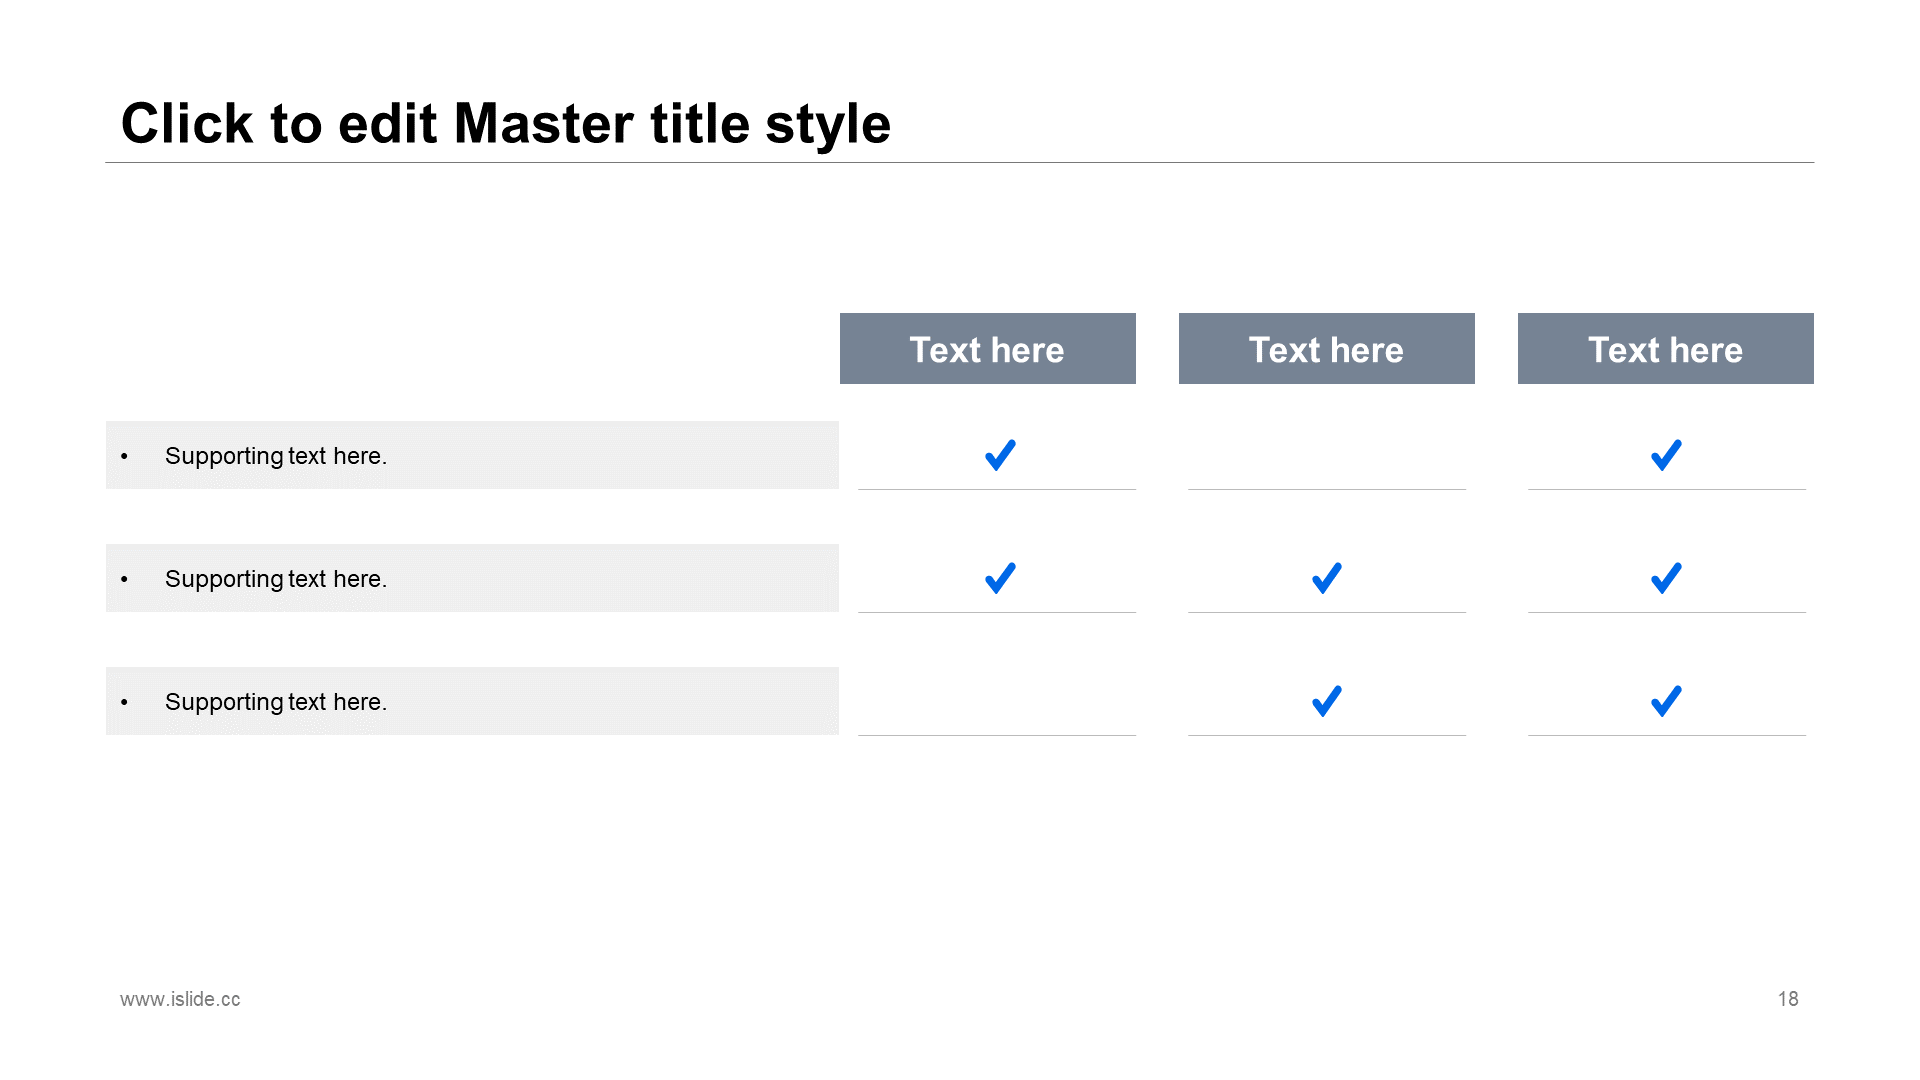Select the first 'Text here' header box
This screenshot has width=1920, height=1080.
(x=987, y=349)
